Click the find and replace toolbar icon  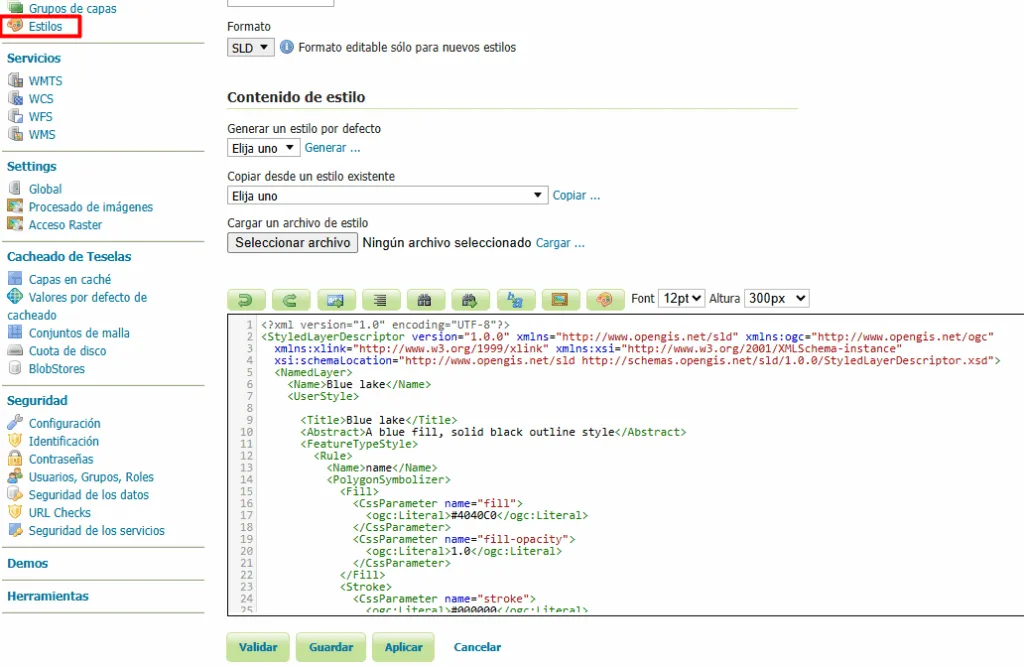coord(515,299)
